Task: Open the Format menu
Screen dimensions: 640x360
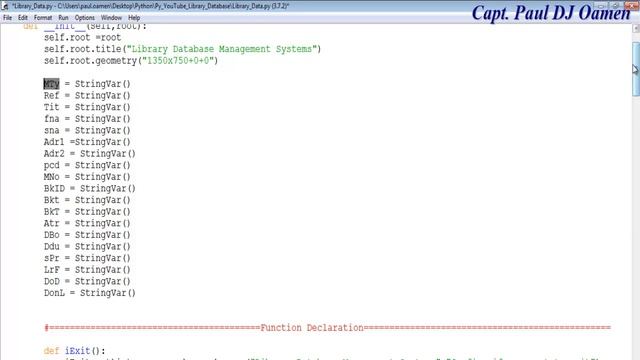Action: (43, 18)
